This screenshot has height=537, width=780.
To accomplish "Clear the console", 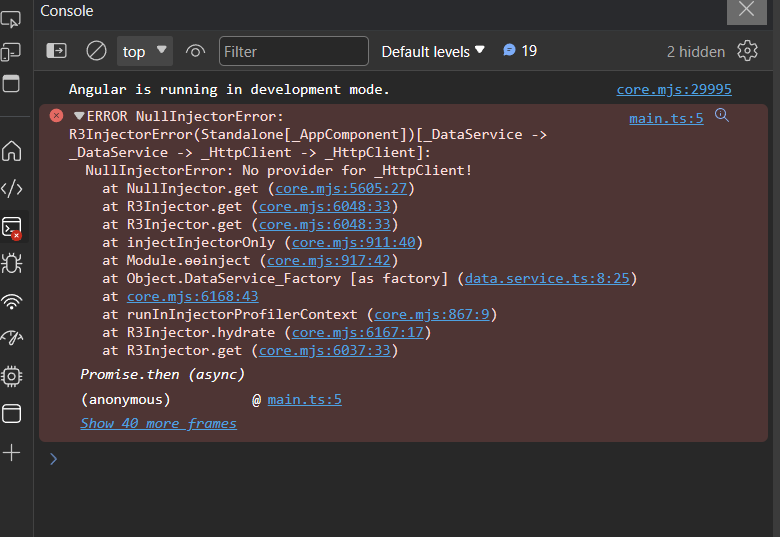I will coord(96,51).
